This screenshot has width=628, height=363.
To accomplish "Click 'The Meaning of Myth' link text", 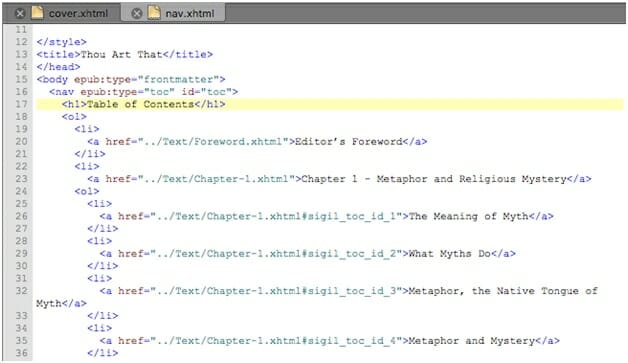I will [469, 216].
